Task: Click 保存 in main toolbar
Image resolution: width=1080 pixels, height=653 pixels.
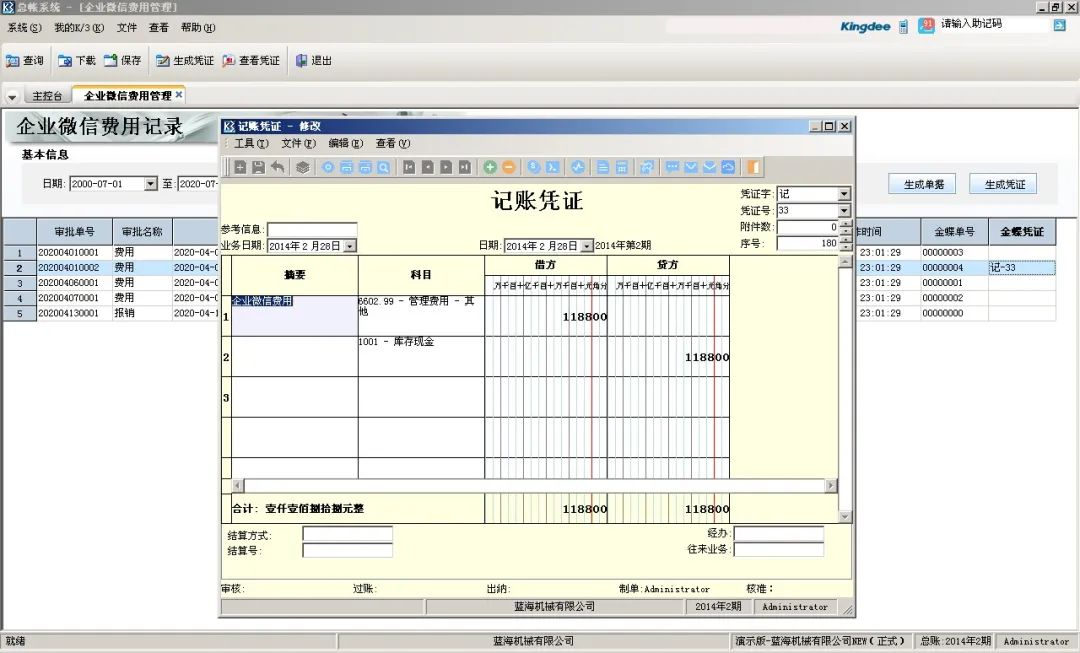Action: point(123,61)
